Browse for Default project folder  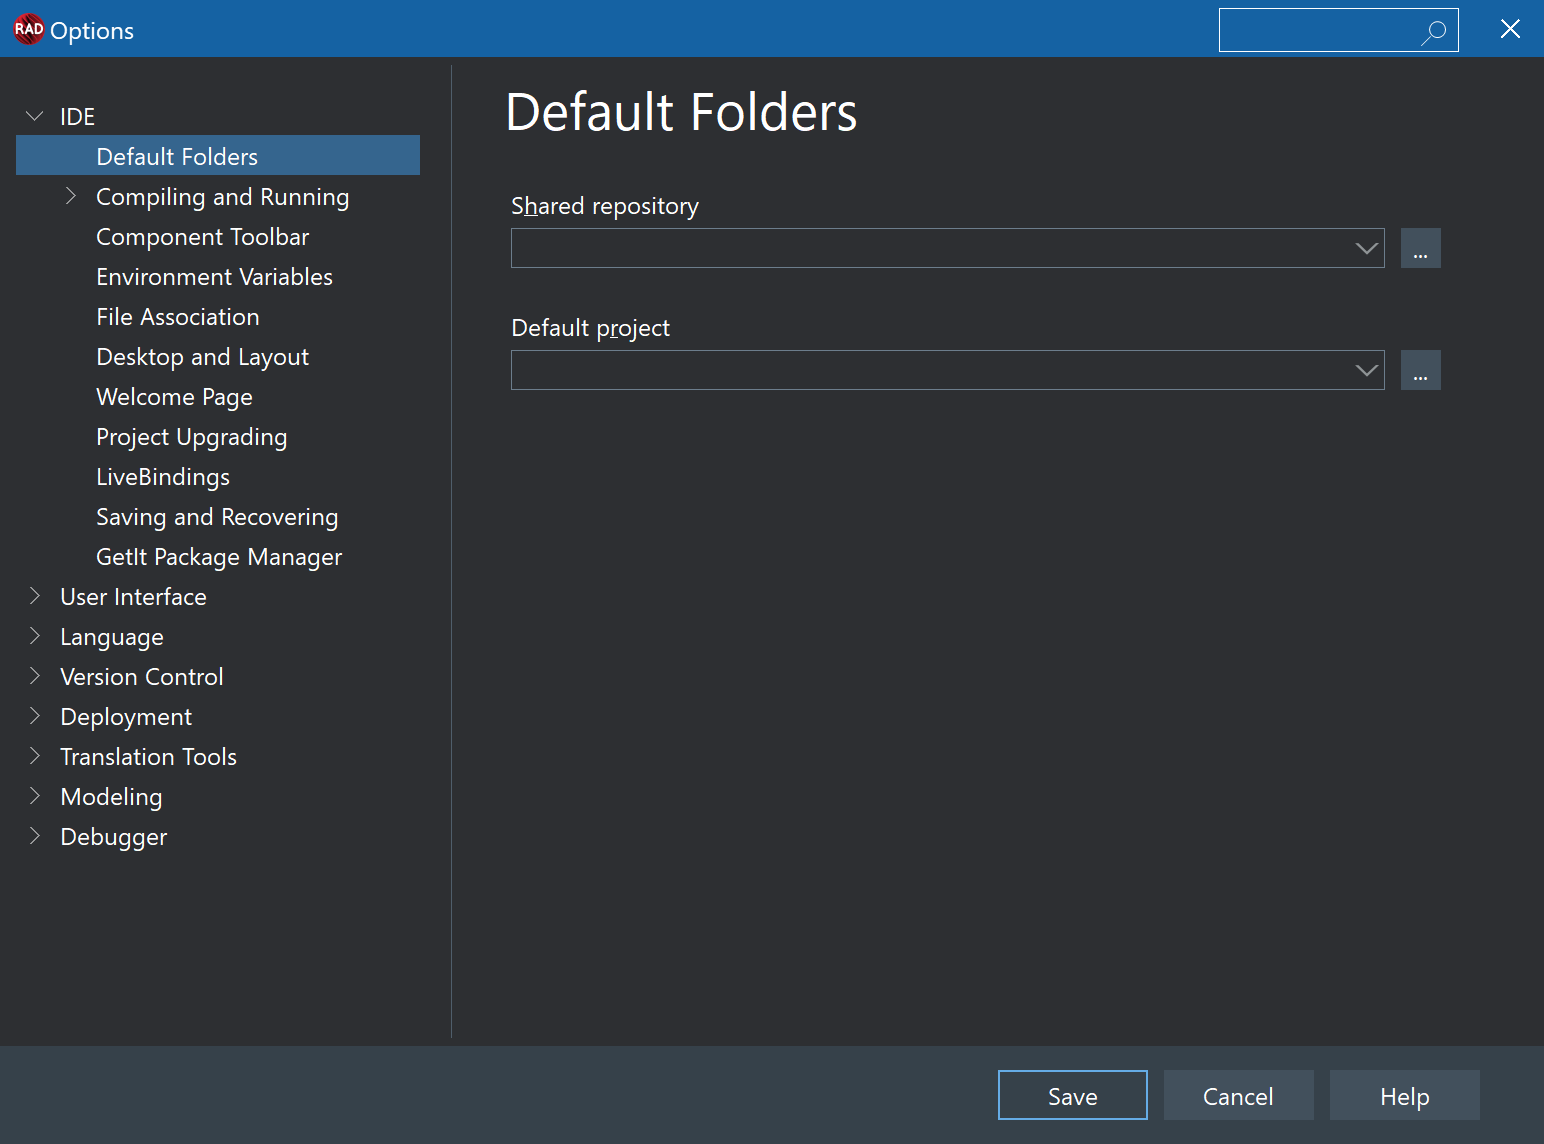[1420, 370]
